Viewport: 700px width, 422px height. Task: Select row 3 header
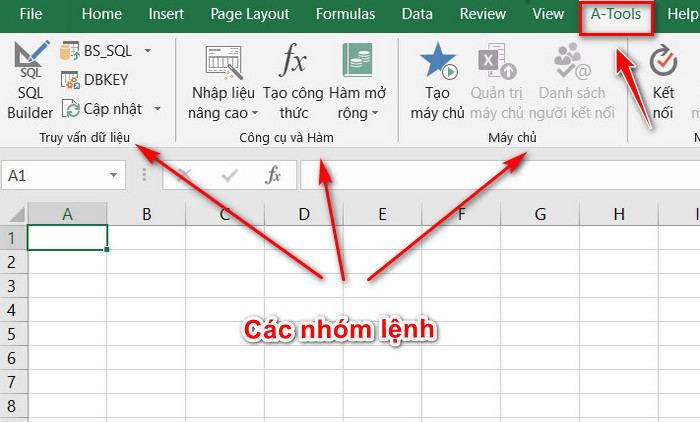(13, 286)
